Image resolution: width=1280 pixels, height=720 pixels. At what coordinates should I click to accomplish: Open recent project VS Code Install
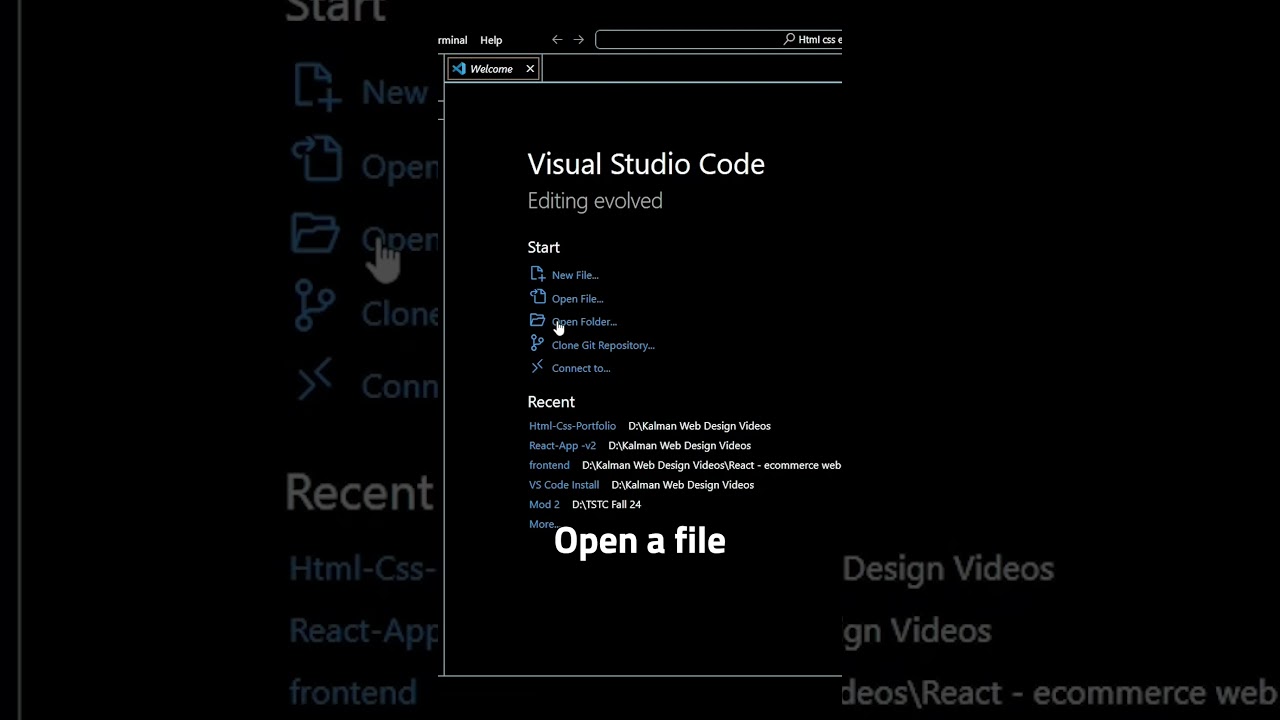pos(564,485)
